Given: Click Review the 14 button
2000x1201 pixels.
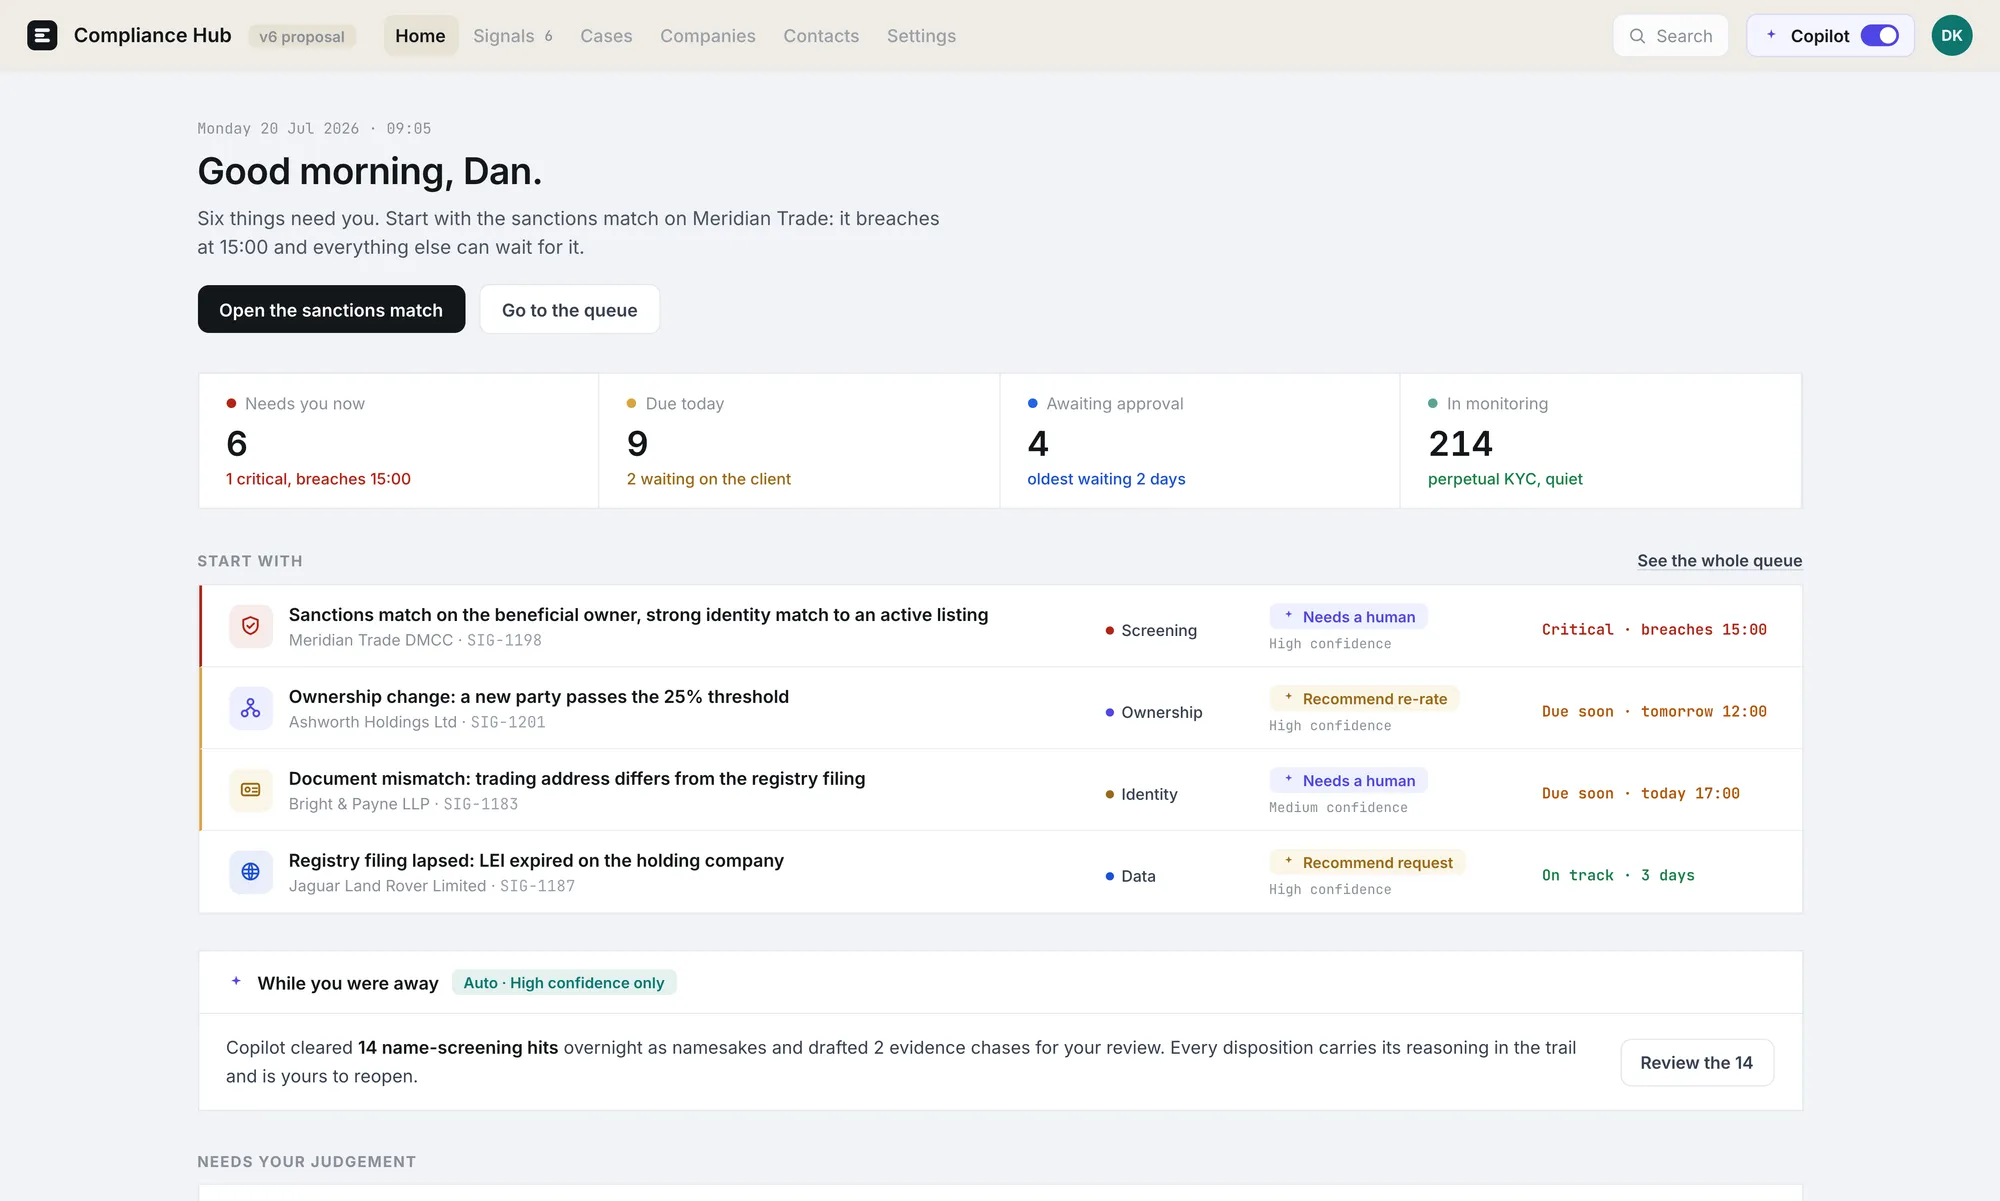Looking at the screenshot, I should click(1696, 1063).
